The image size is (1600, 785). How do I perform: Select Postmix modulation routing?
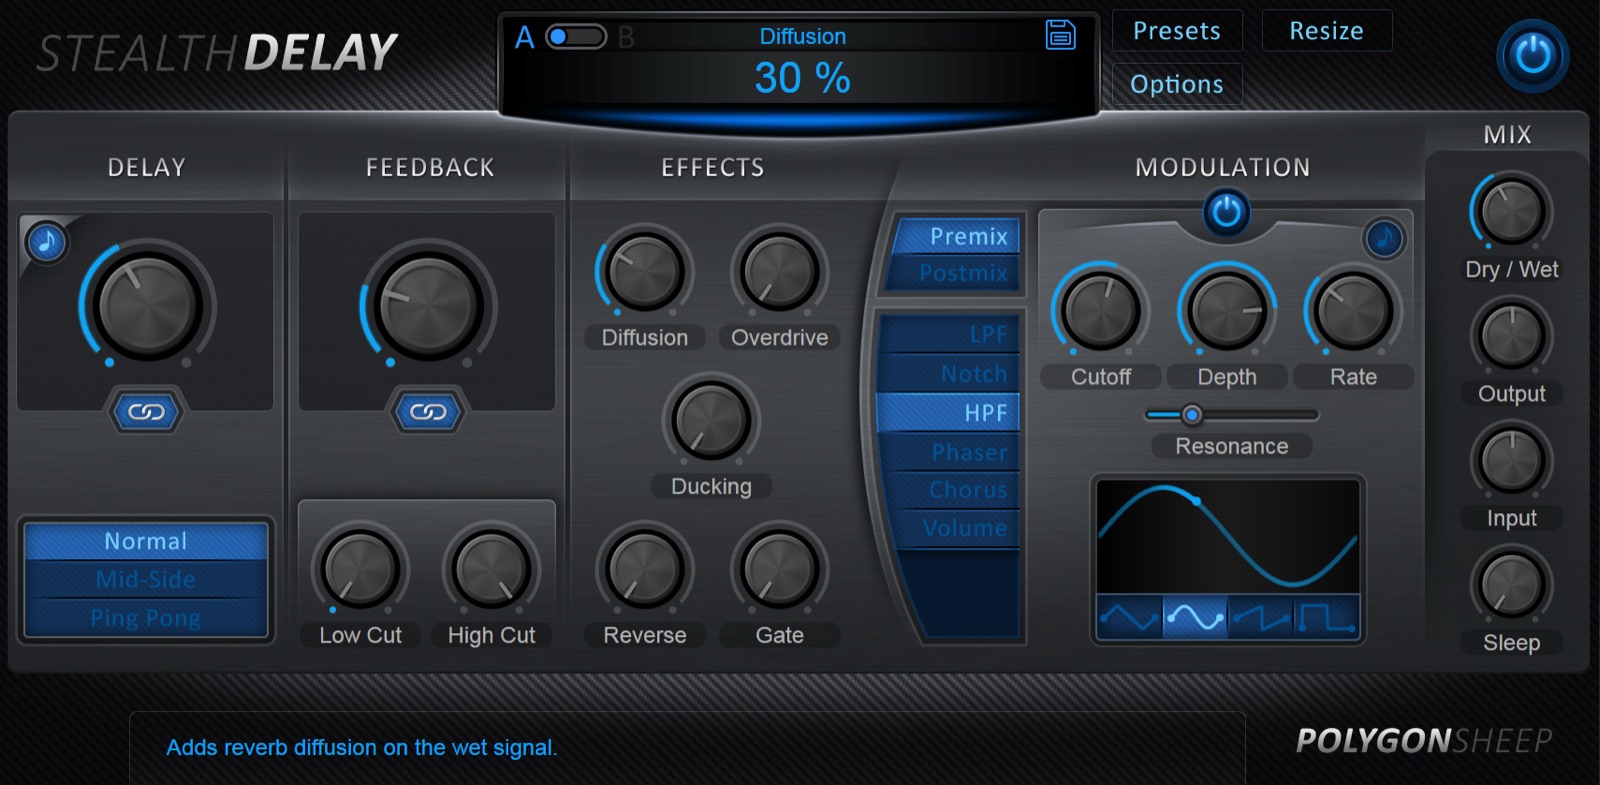pyautogui.click(x=953, y=273)
